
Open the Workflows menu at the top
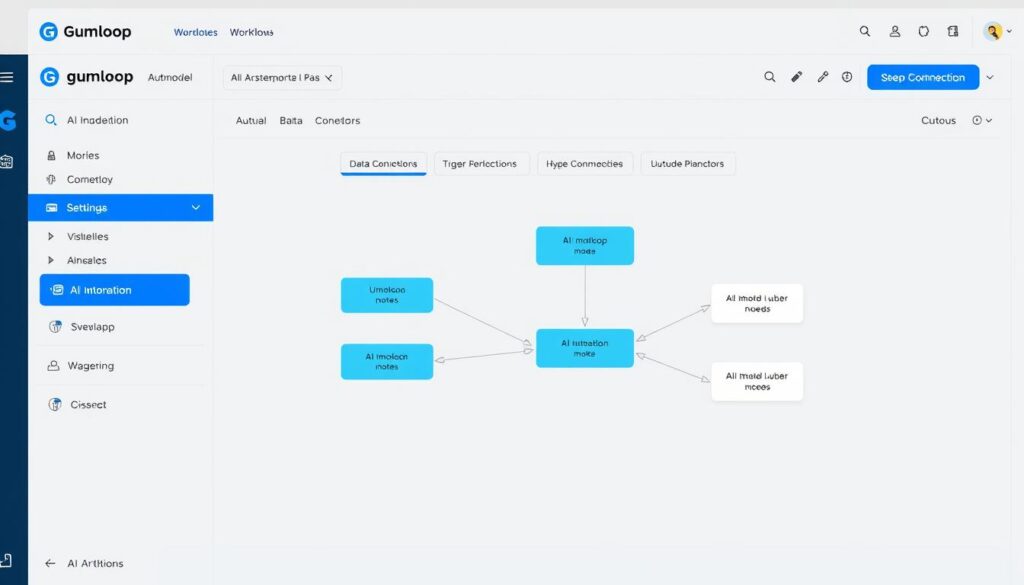tap(251, 31)
